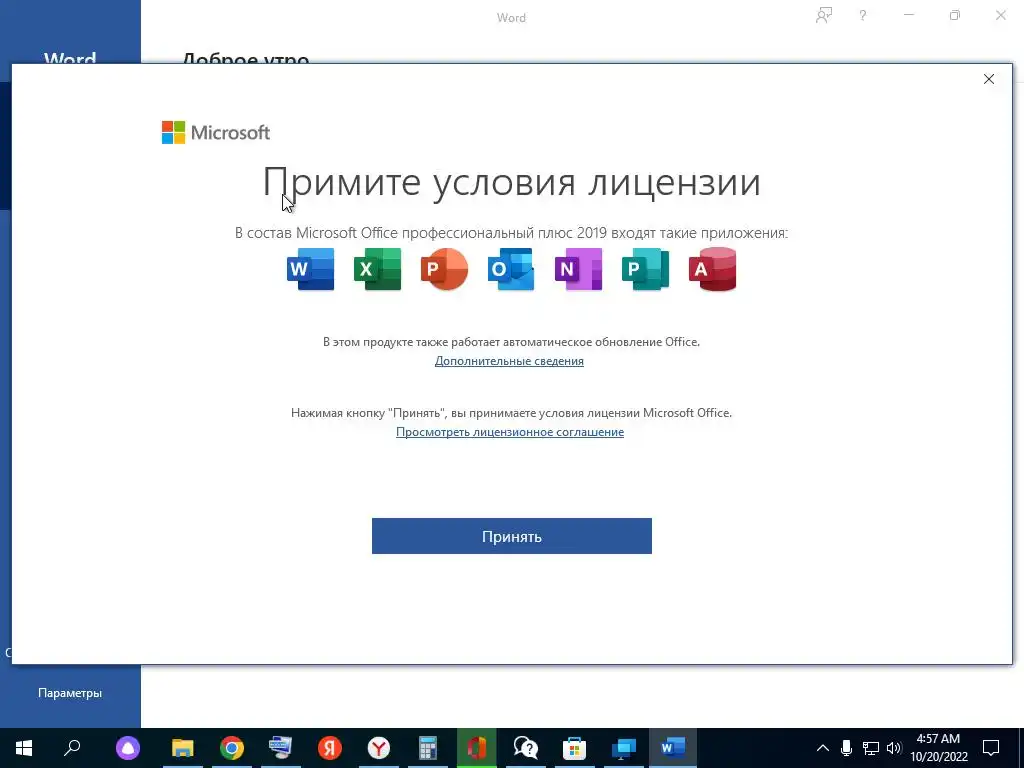Click the account/feedback icon in Word title bar
This screenshot has height=768, width=1024.
click(824, 16)
